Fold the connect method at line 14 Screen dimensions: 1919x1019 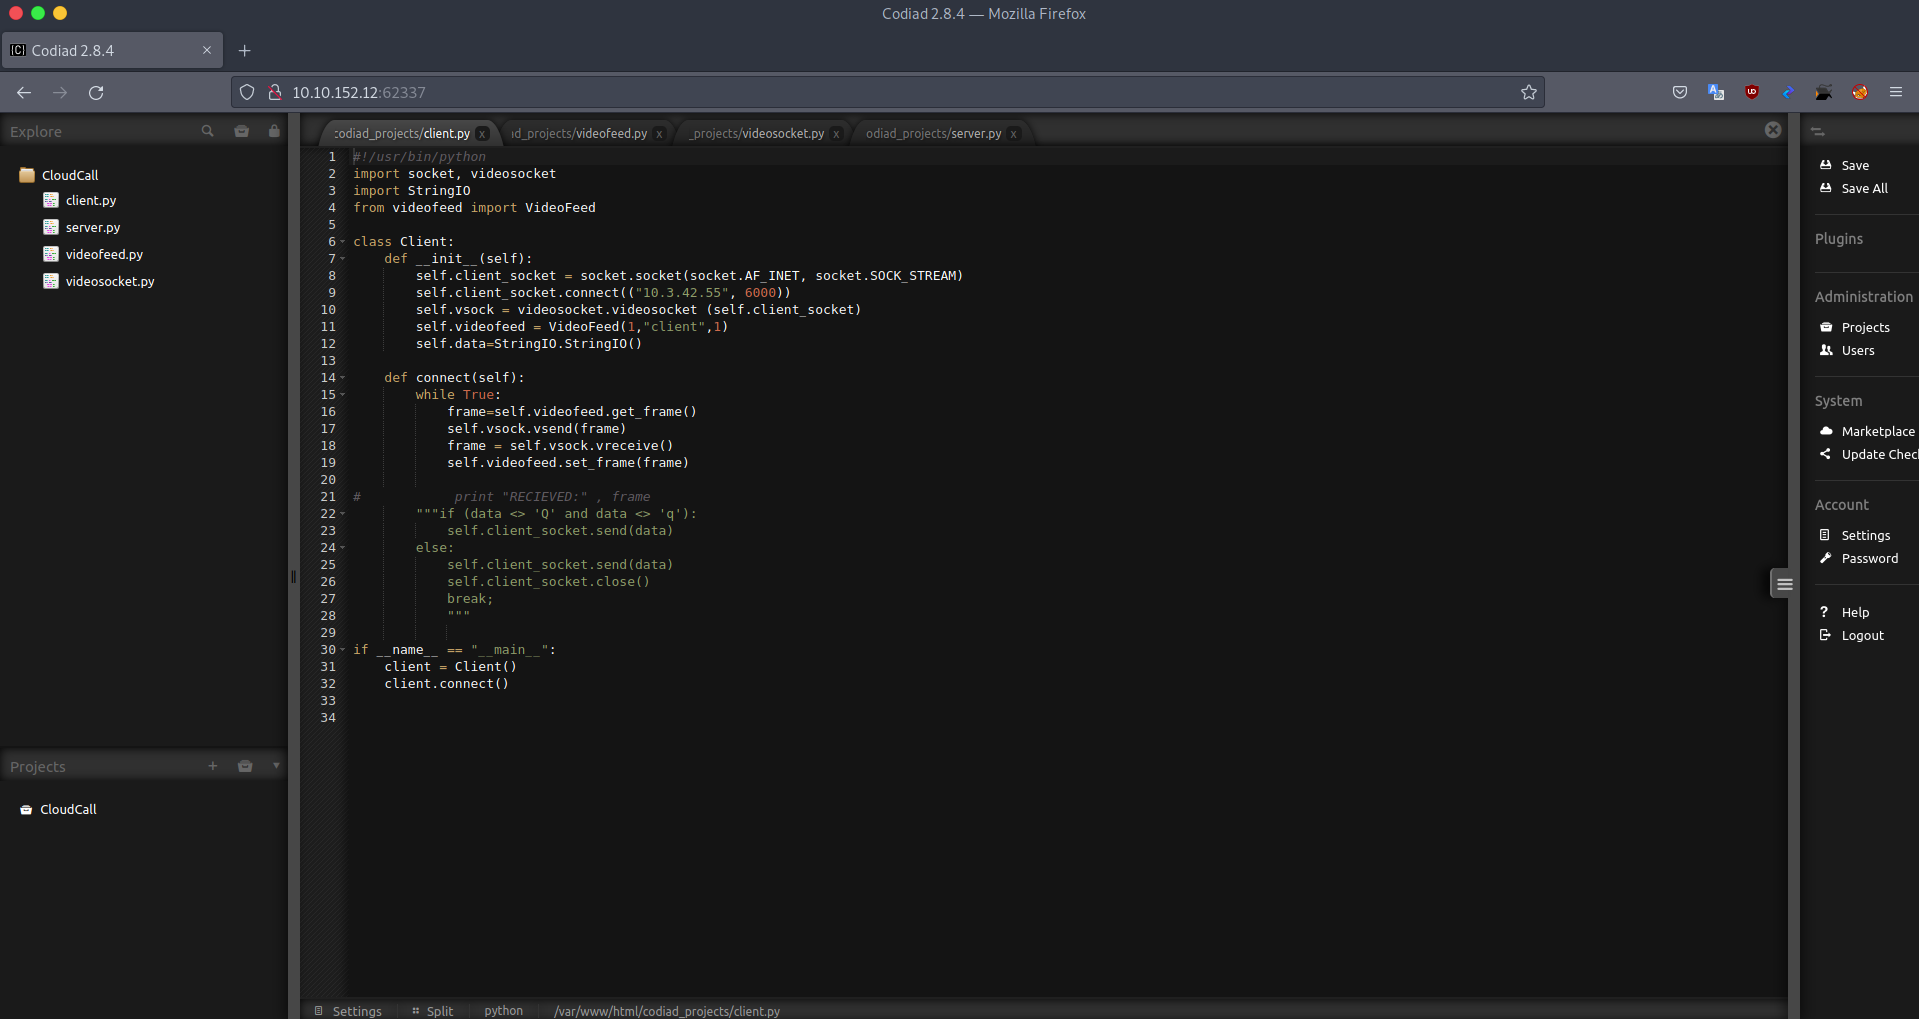click(342, 378)
